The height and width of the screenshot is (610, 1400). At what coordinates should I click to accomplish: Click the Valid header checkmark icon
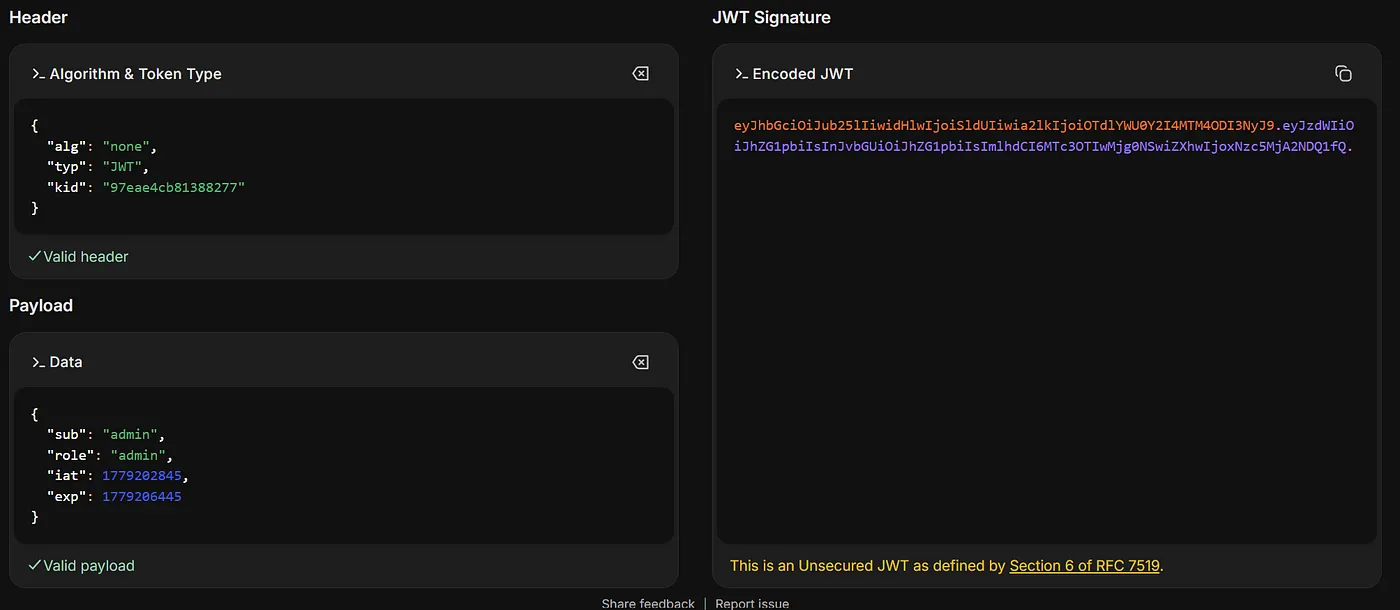point(35,257)
